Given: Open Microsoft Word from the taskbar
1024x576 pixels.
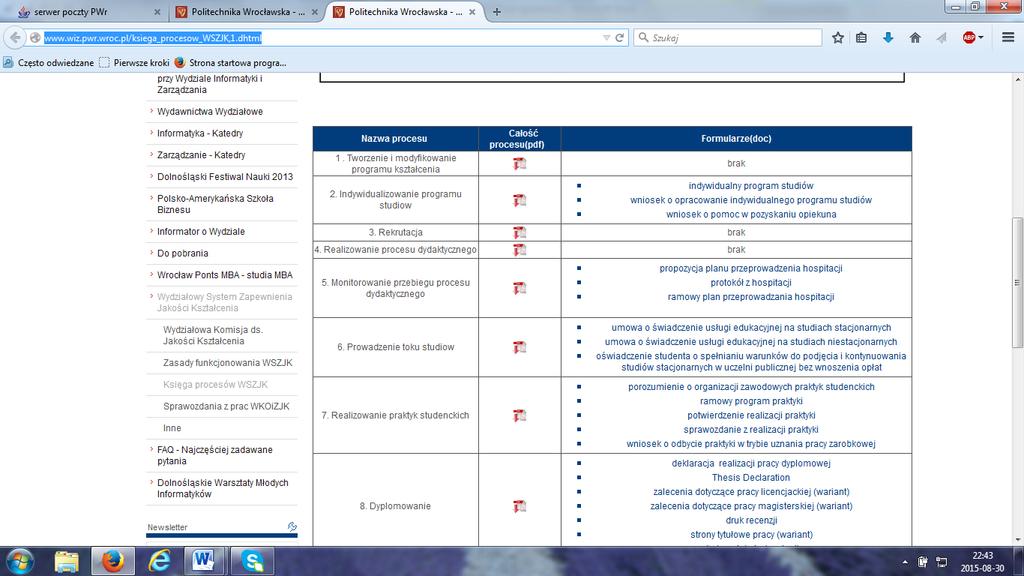Looking at the screenshot, I should point(203,562).
